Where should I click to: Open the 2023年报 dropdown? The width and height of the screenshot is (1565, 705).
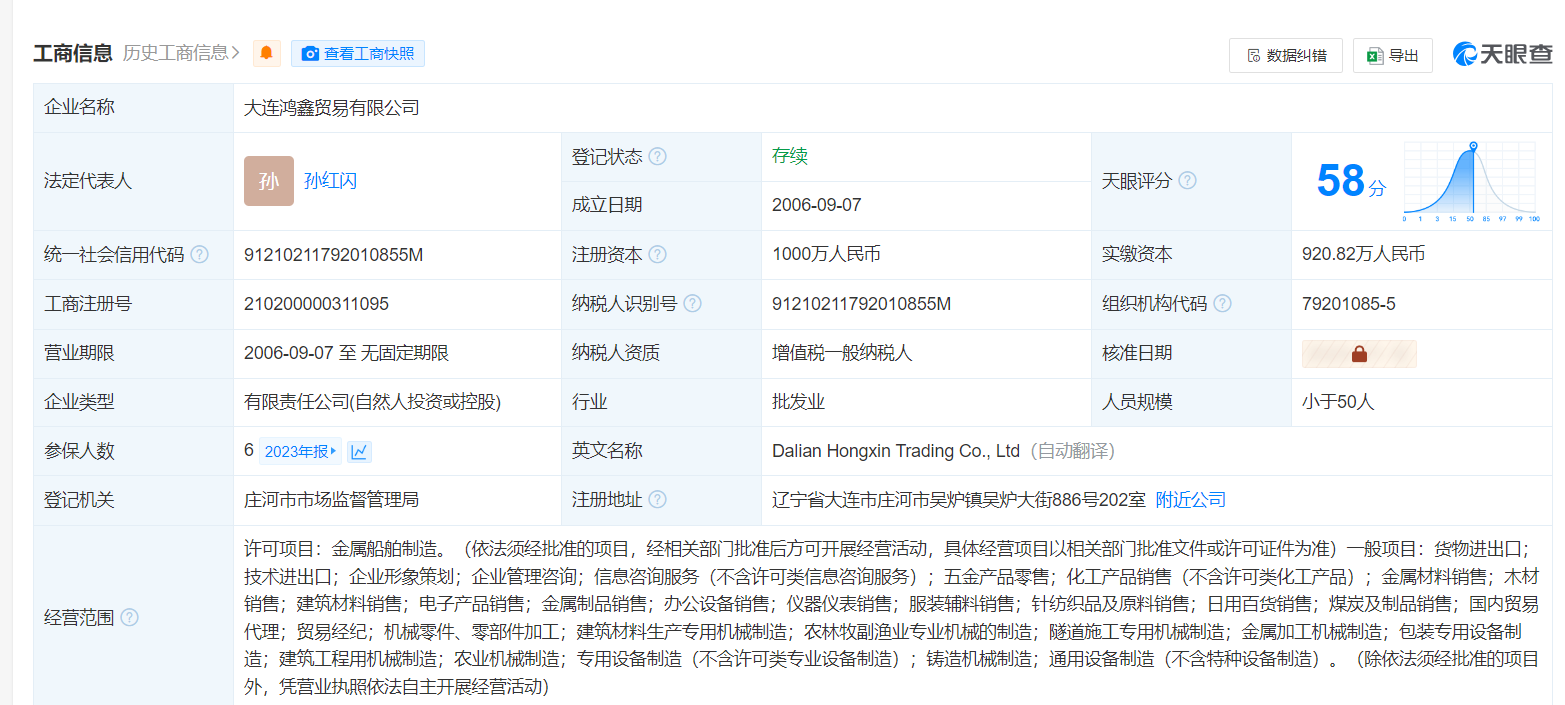pos(300,452)
